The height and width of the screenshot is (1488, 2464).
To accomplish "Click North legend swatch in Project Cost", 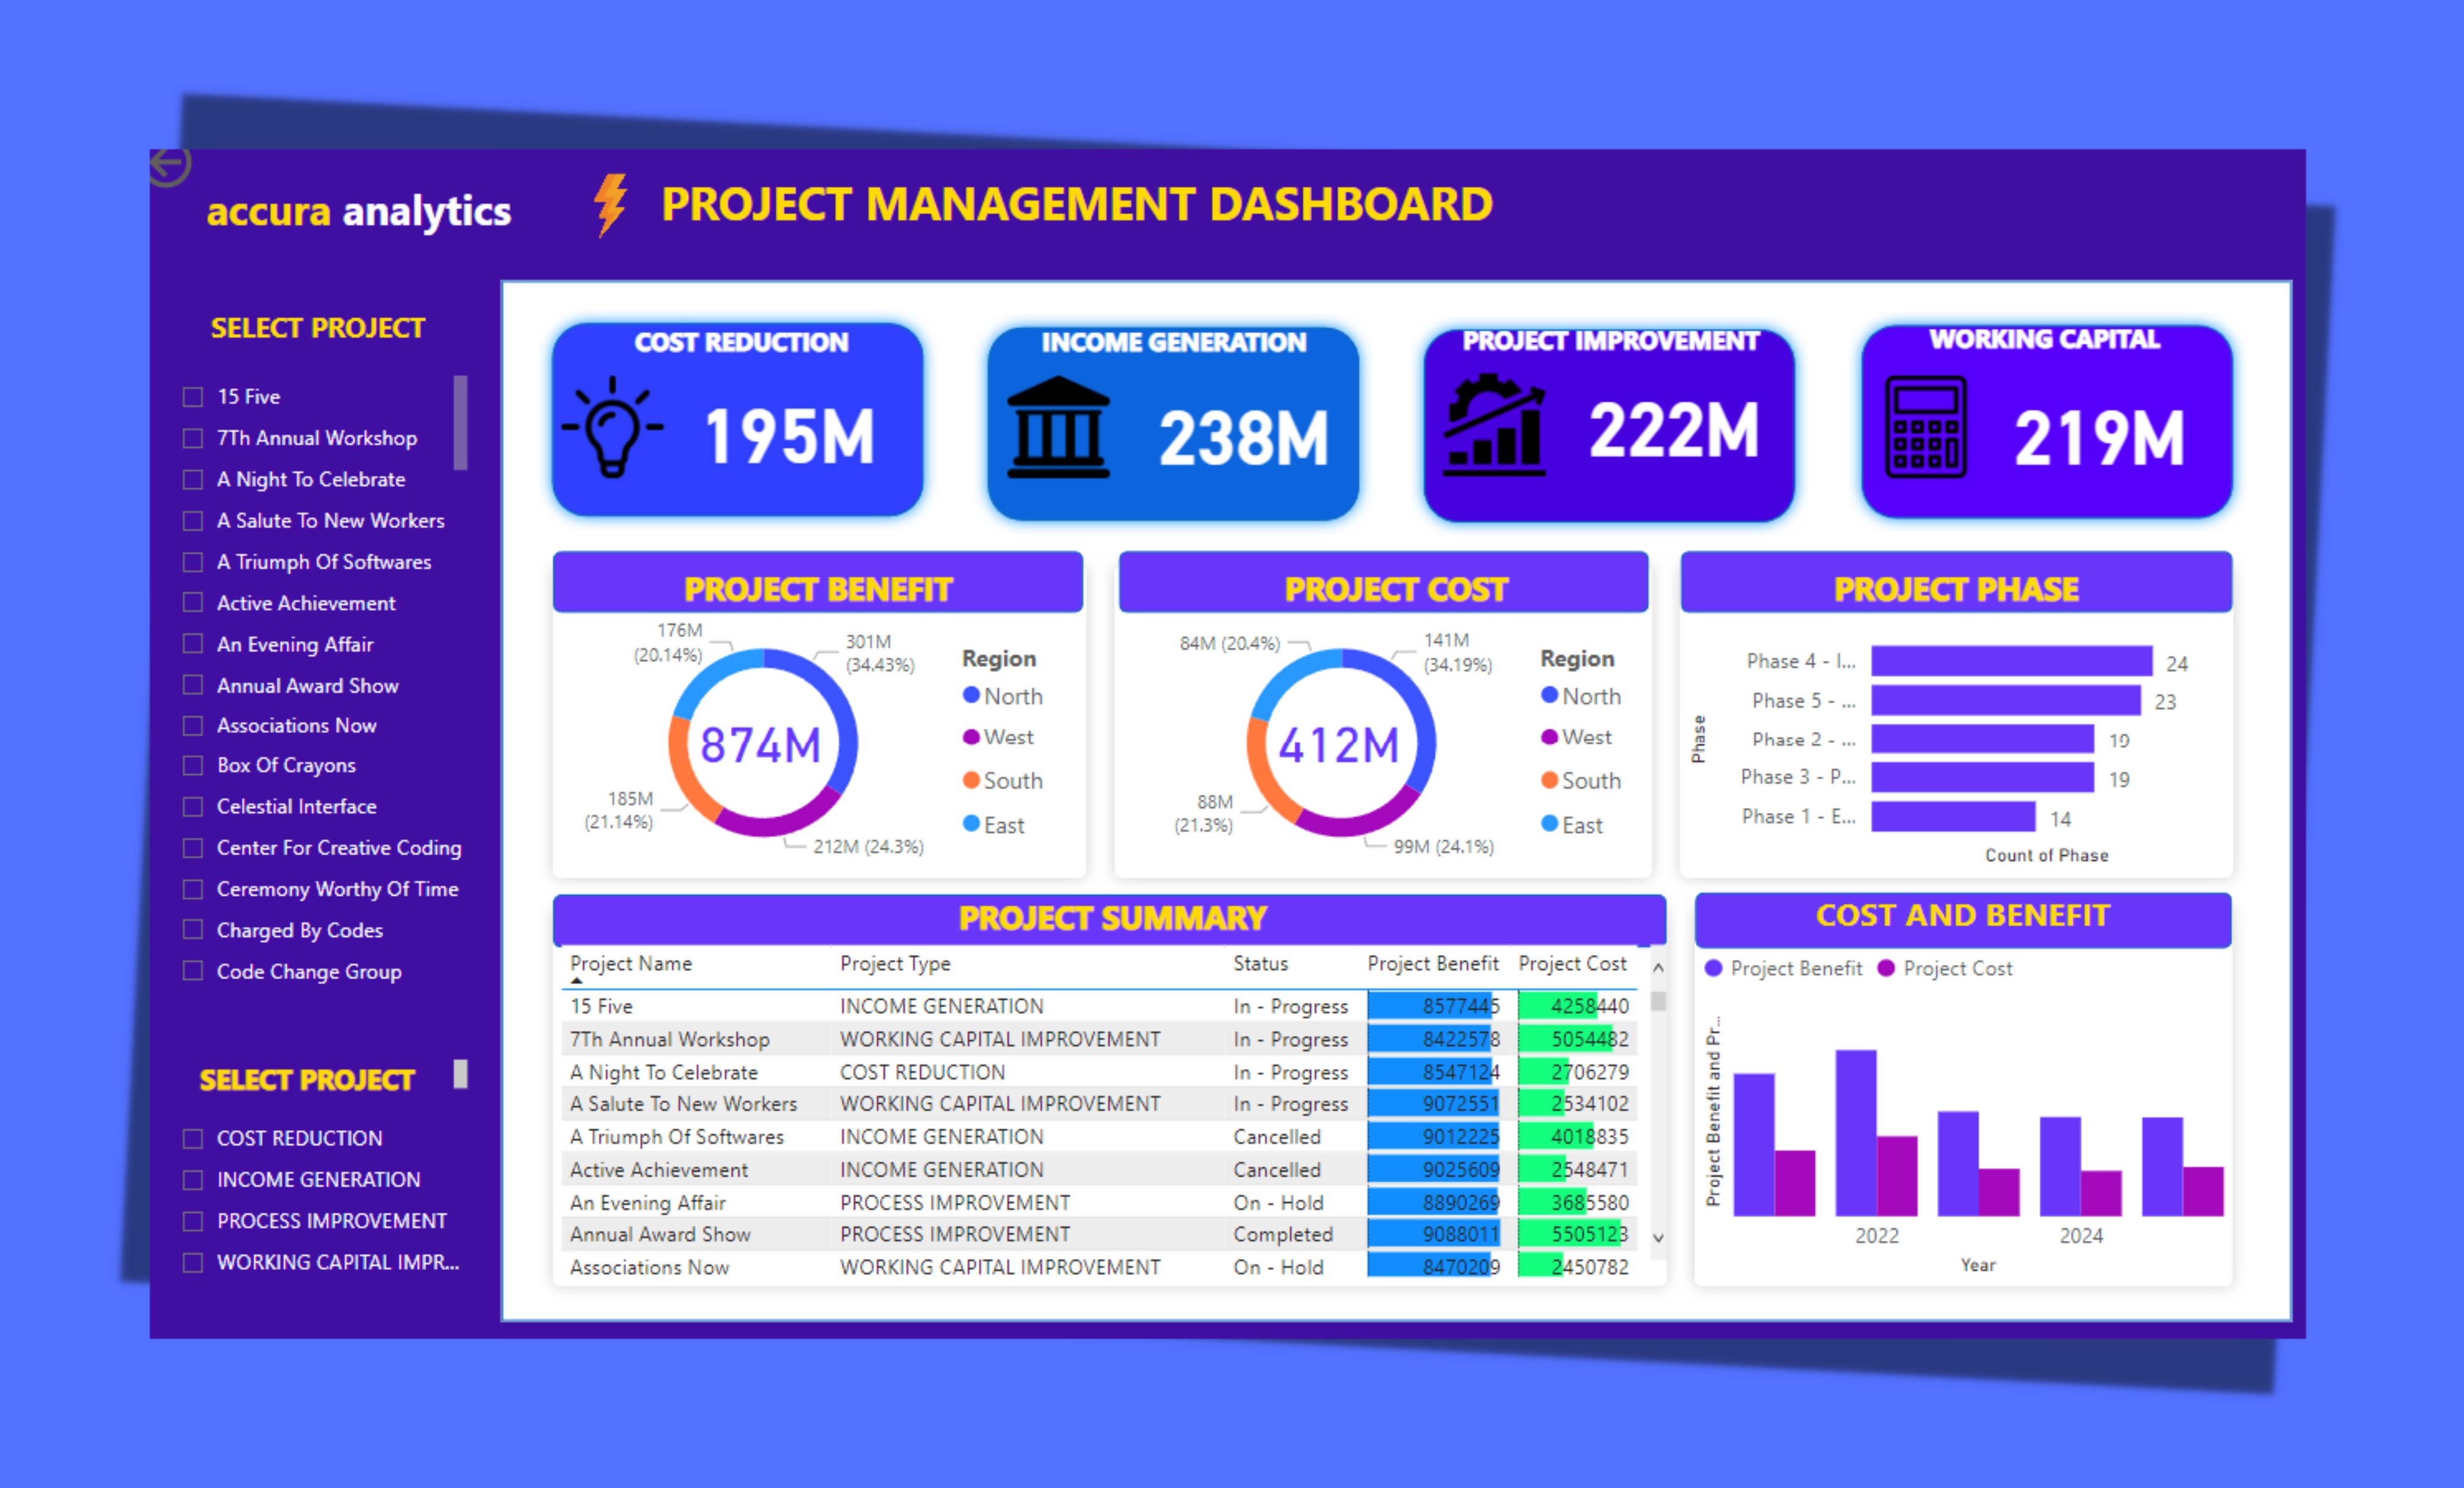I will tap(1549, 695).
